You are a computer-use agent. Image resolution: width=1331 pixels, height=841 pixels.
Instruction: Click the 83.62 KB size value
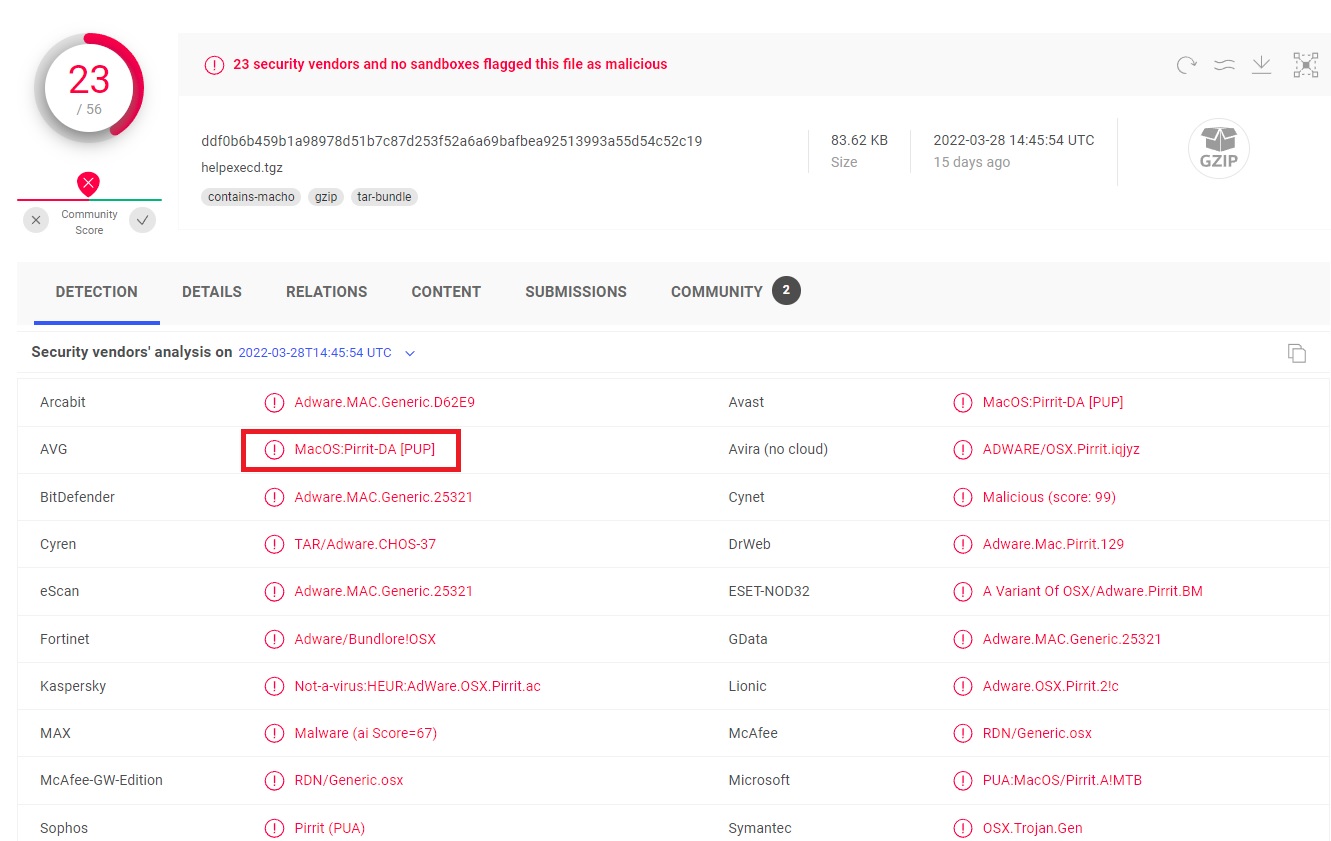(859, 140)
